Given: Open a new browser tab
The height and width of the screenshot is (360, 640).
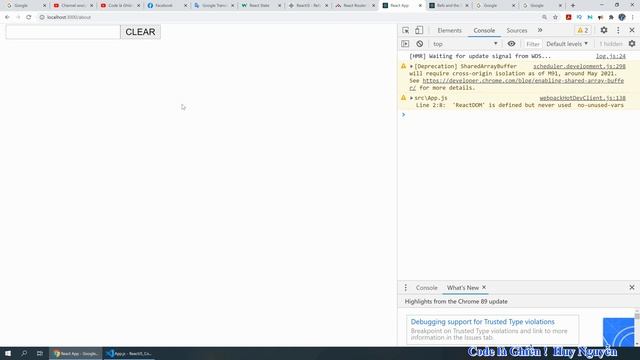Looking at the screenshot, I should 573,5.
